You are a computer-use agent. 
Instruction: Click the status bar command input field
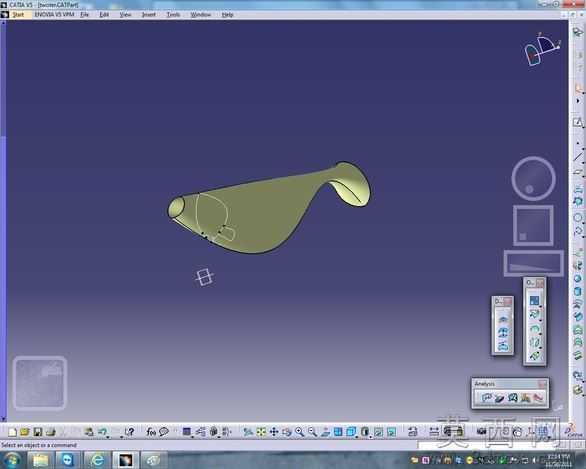coord(490,445)
